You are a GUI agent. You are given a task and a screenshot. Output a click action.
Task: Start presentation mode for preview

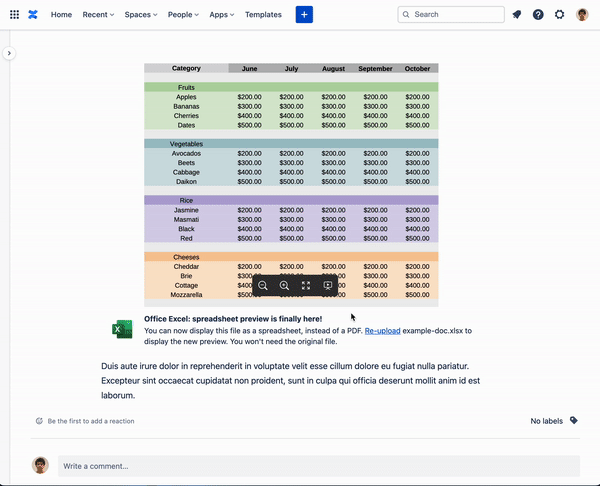click(328, 285)
